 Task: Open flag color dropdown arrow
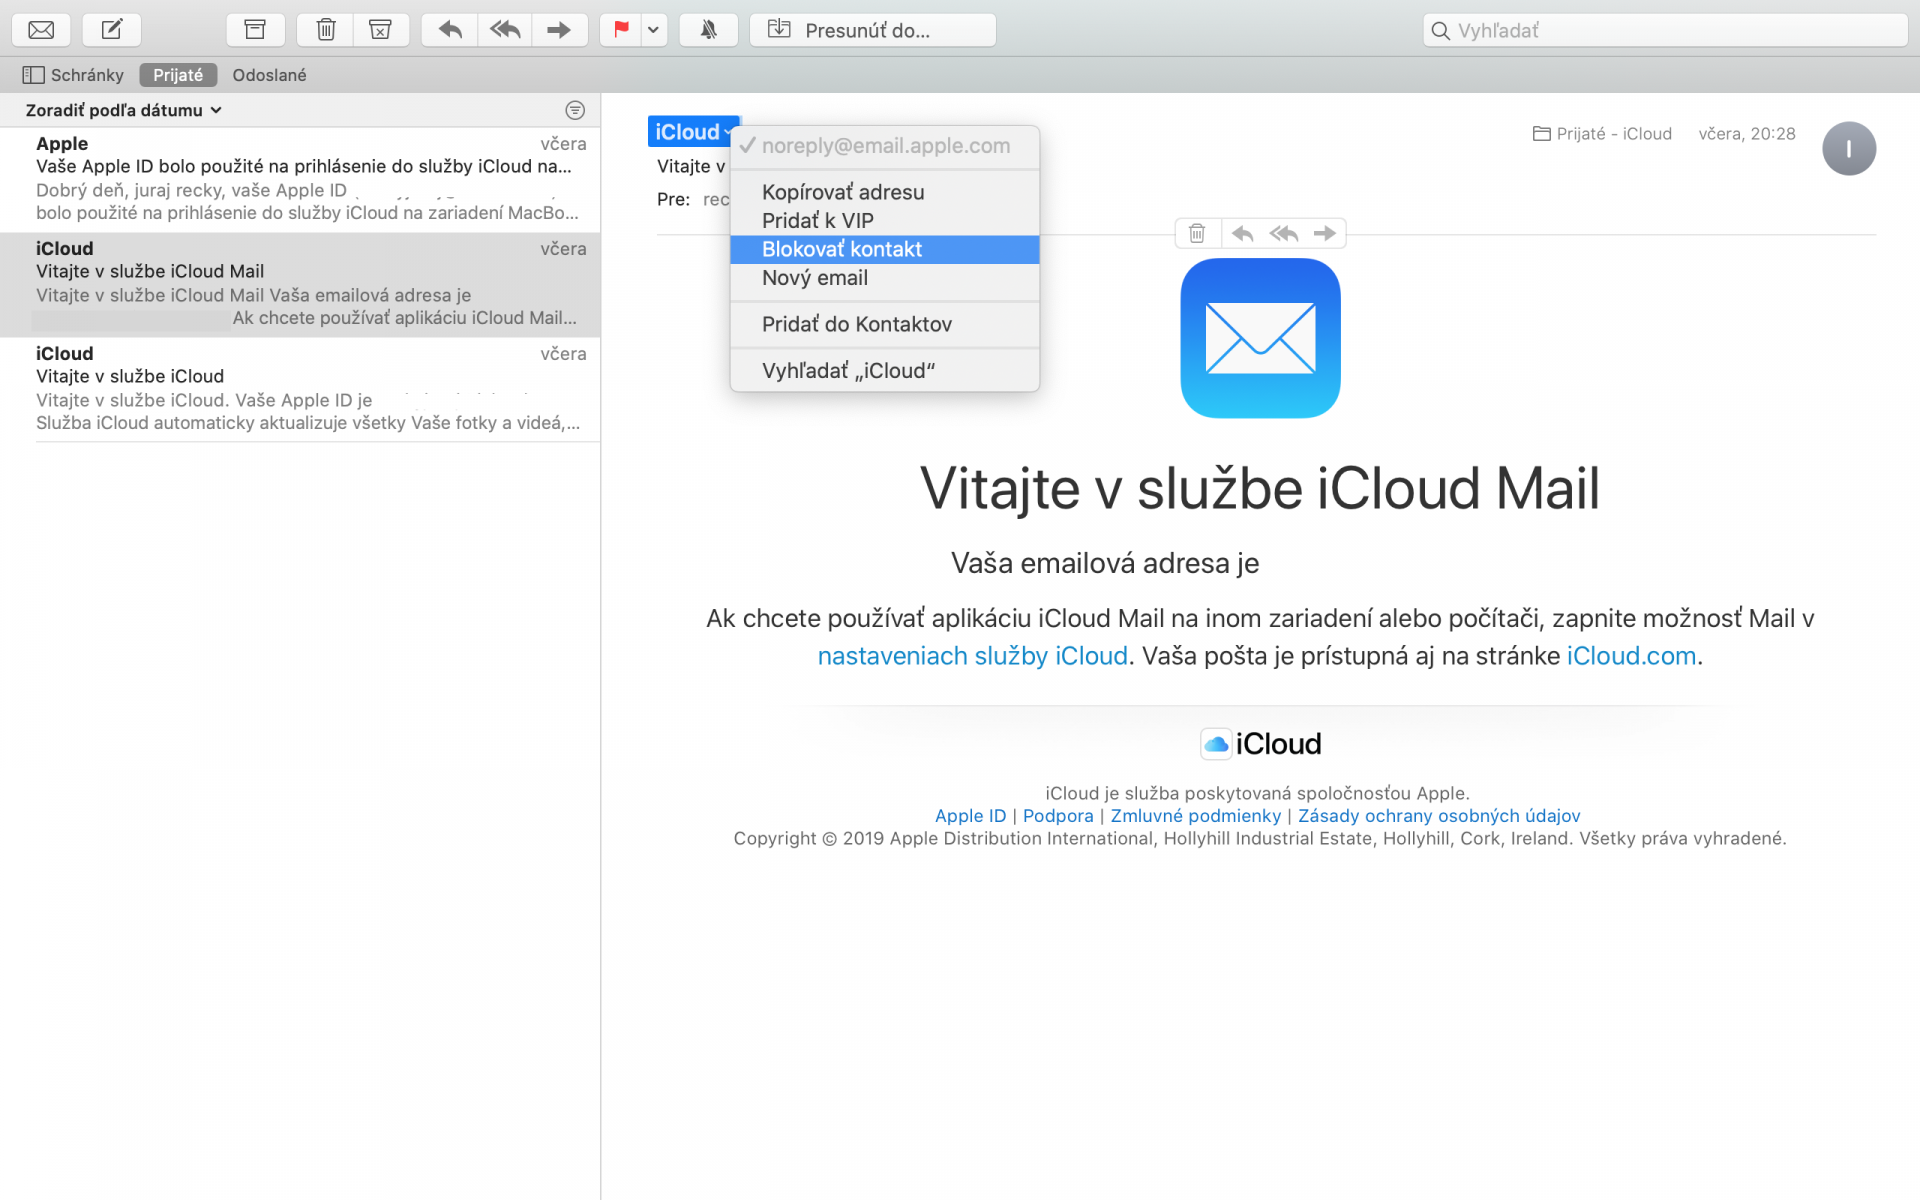[654, 30]
